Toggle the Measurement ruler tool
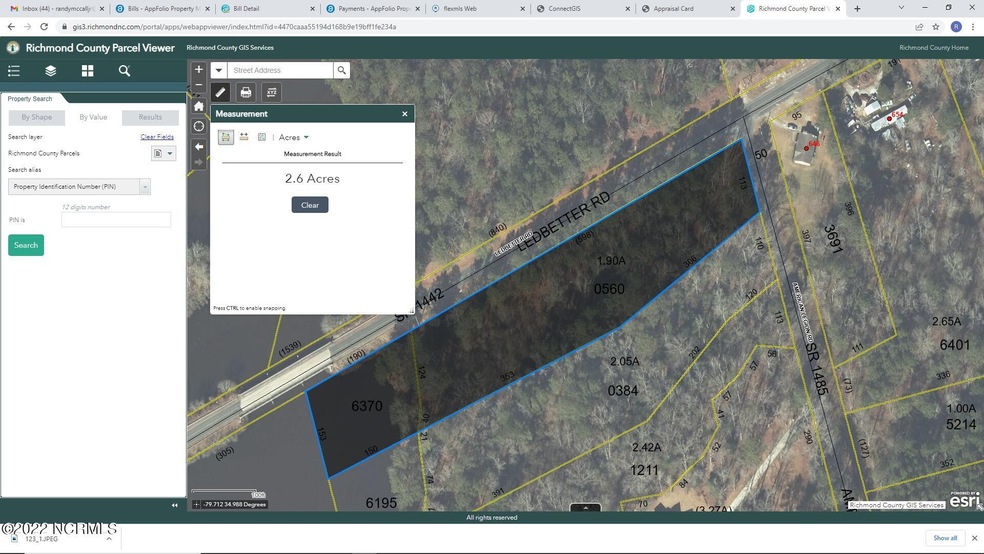The image size is (984, 554). click(220, 92)
